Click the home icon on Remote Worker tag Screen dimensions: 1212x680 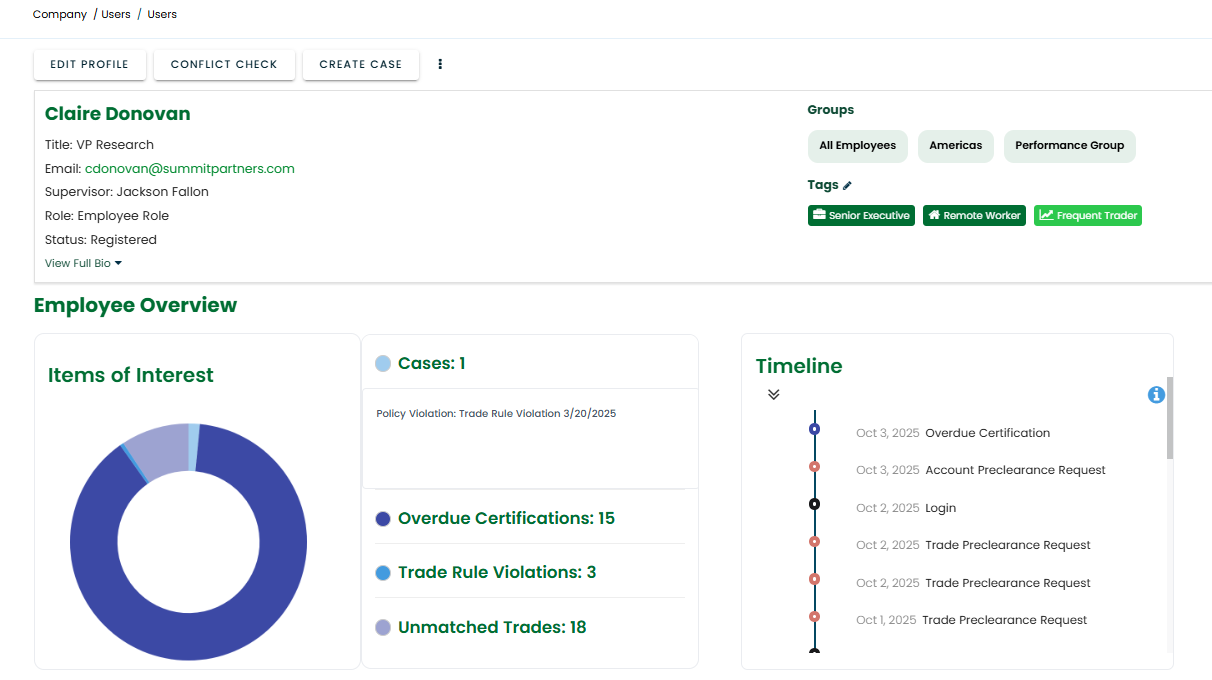tap(934, 215)
